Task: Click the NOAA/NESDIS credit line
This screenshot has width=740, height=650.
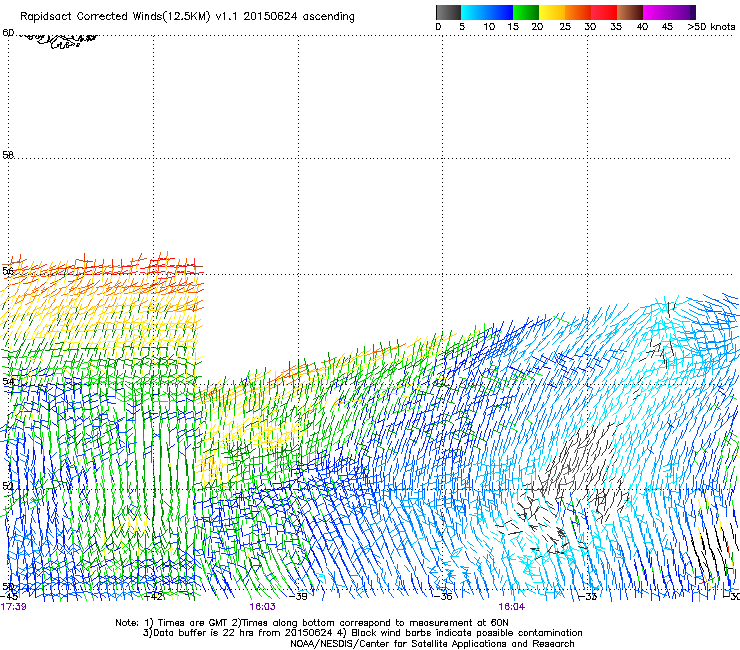Action: (432, 643)
